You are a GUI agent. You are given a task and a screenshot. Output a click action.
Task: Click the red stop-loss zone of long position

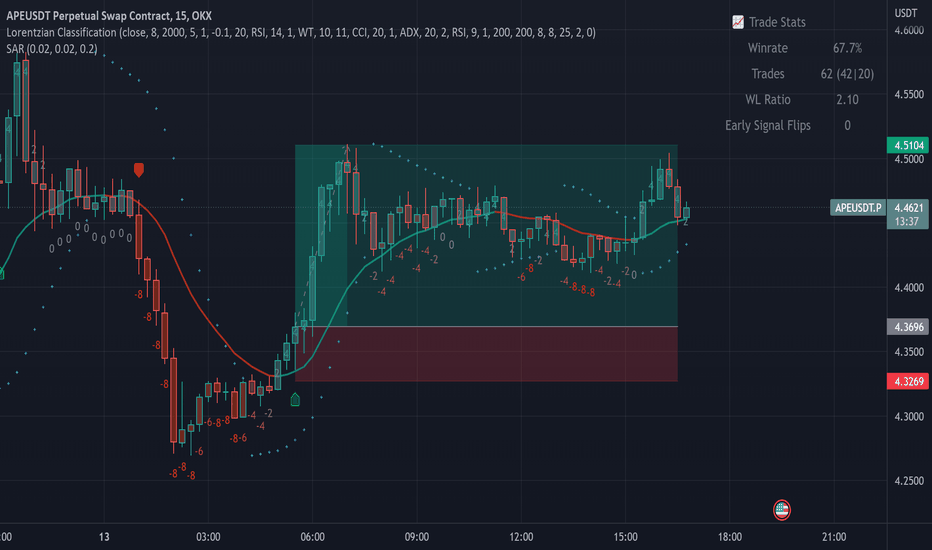tap(486, 354)
